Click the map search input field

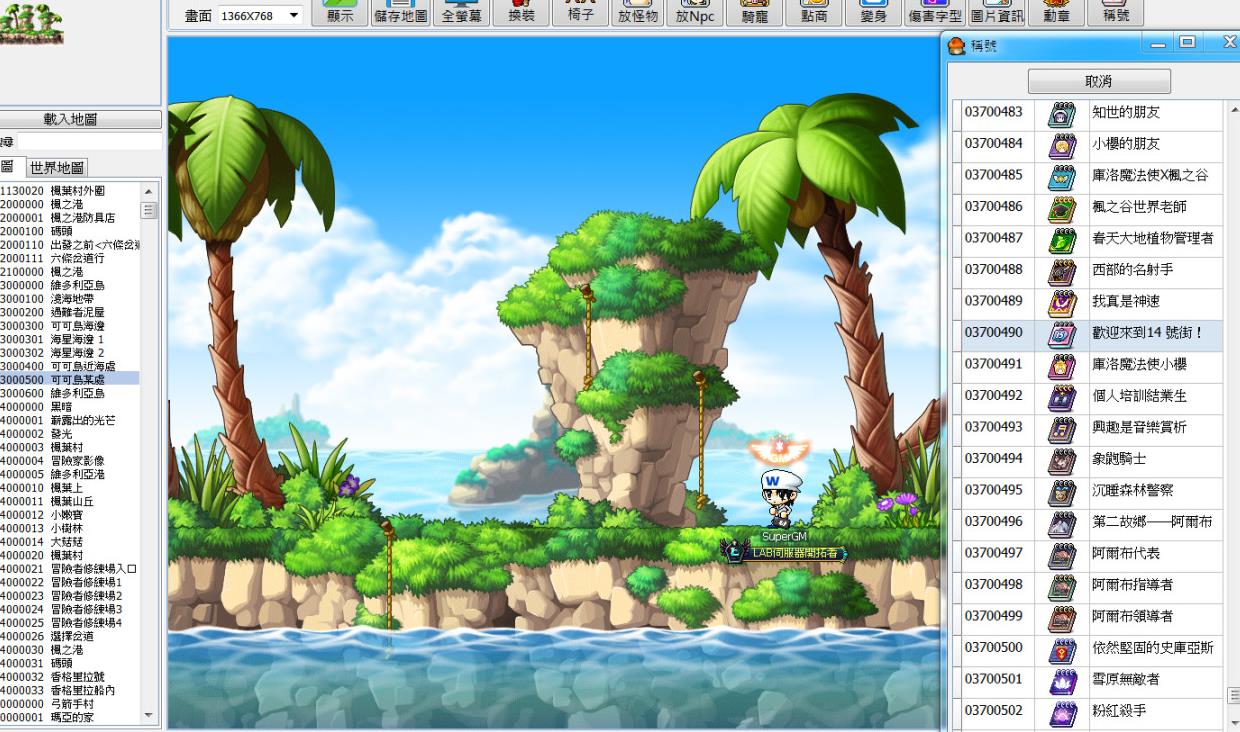pos(88,142)
